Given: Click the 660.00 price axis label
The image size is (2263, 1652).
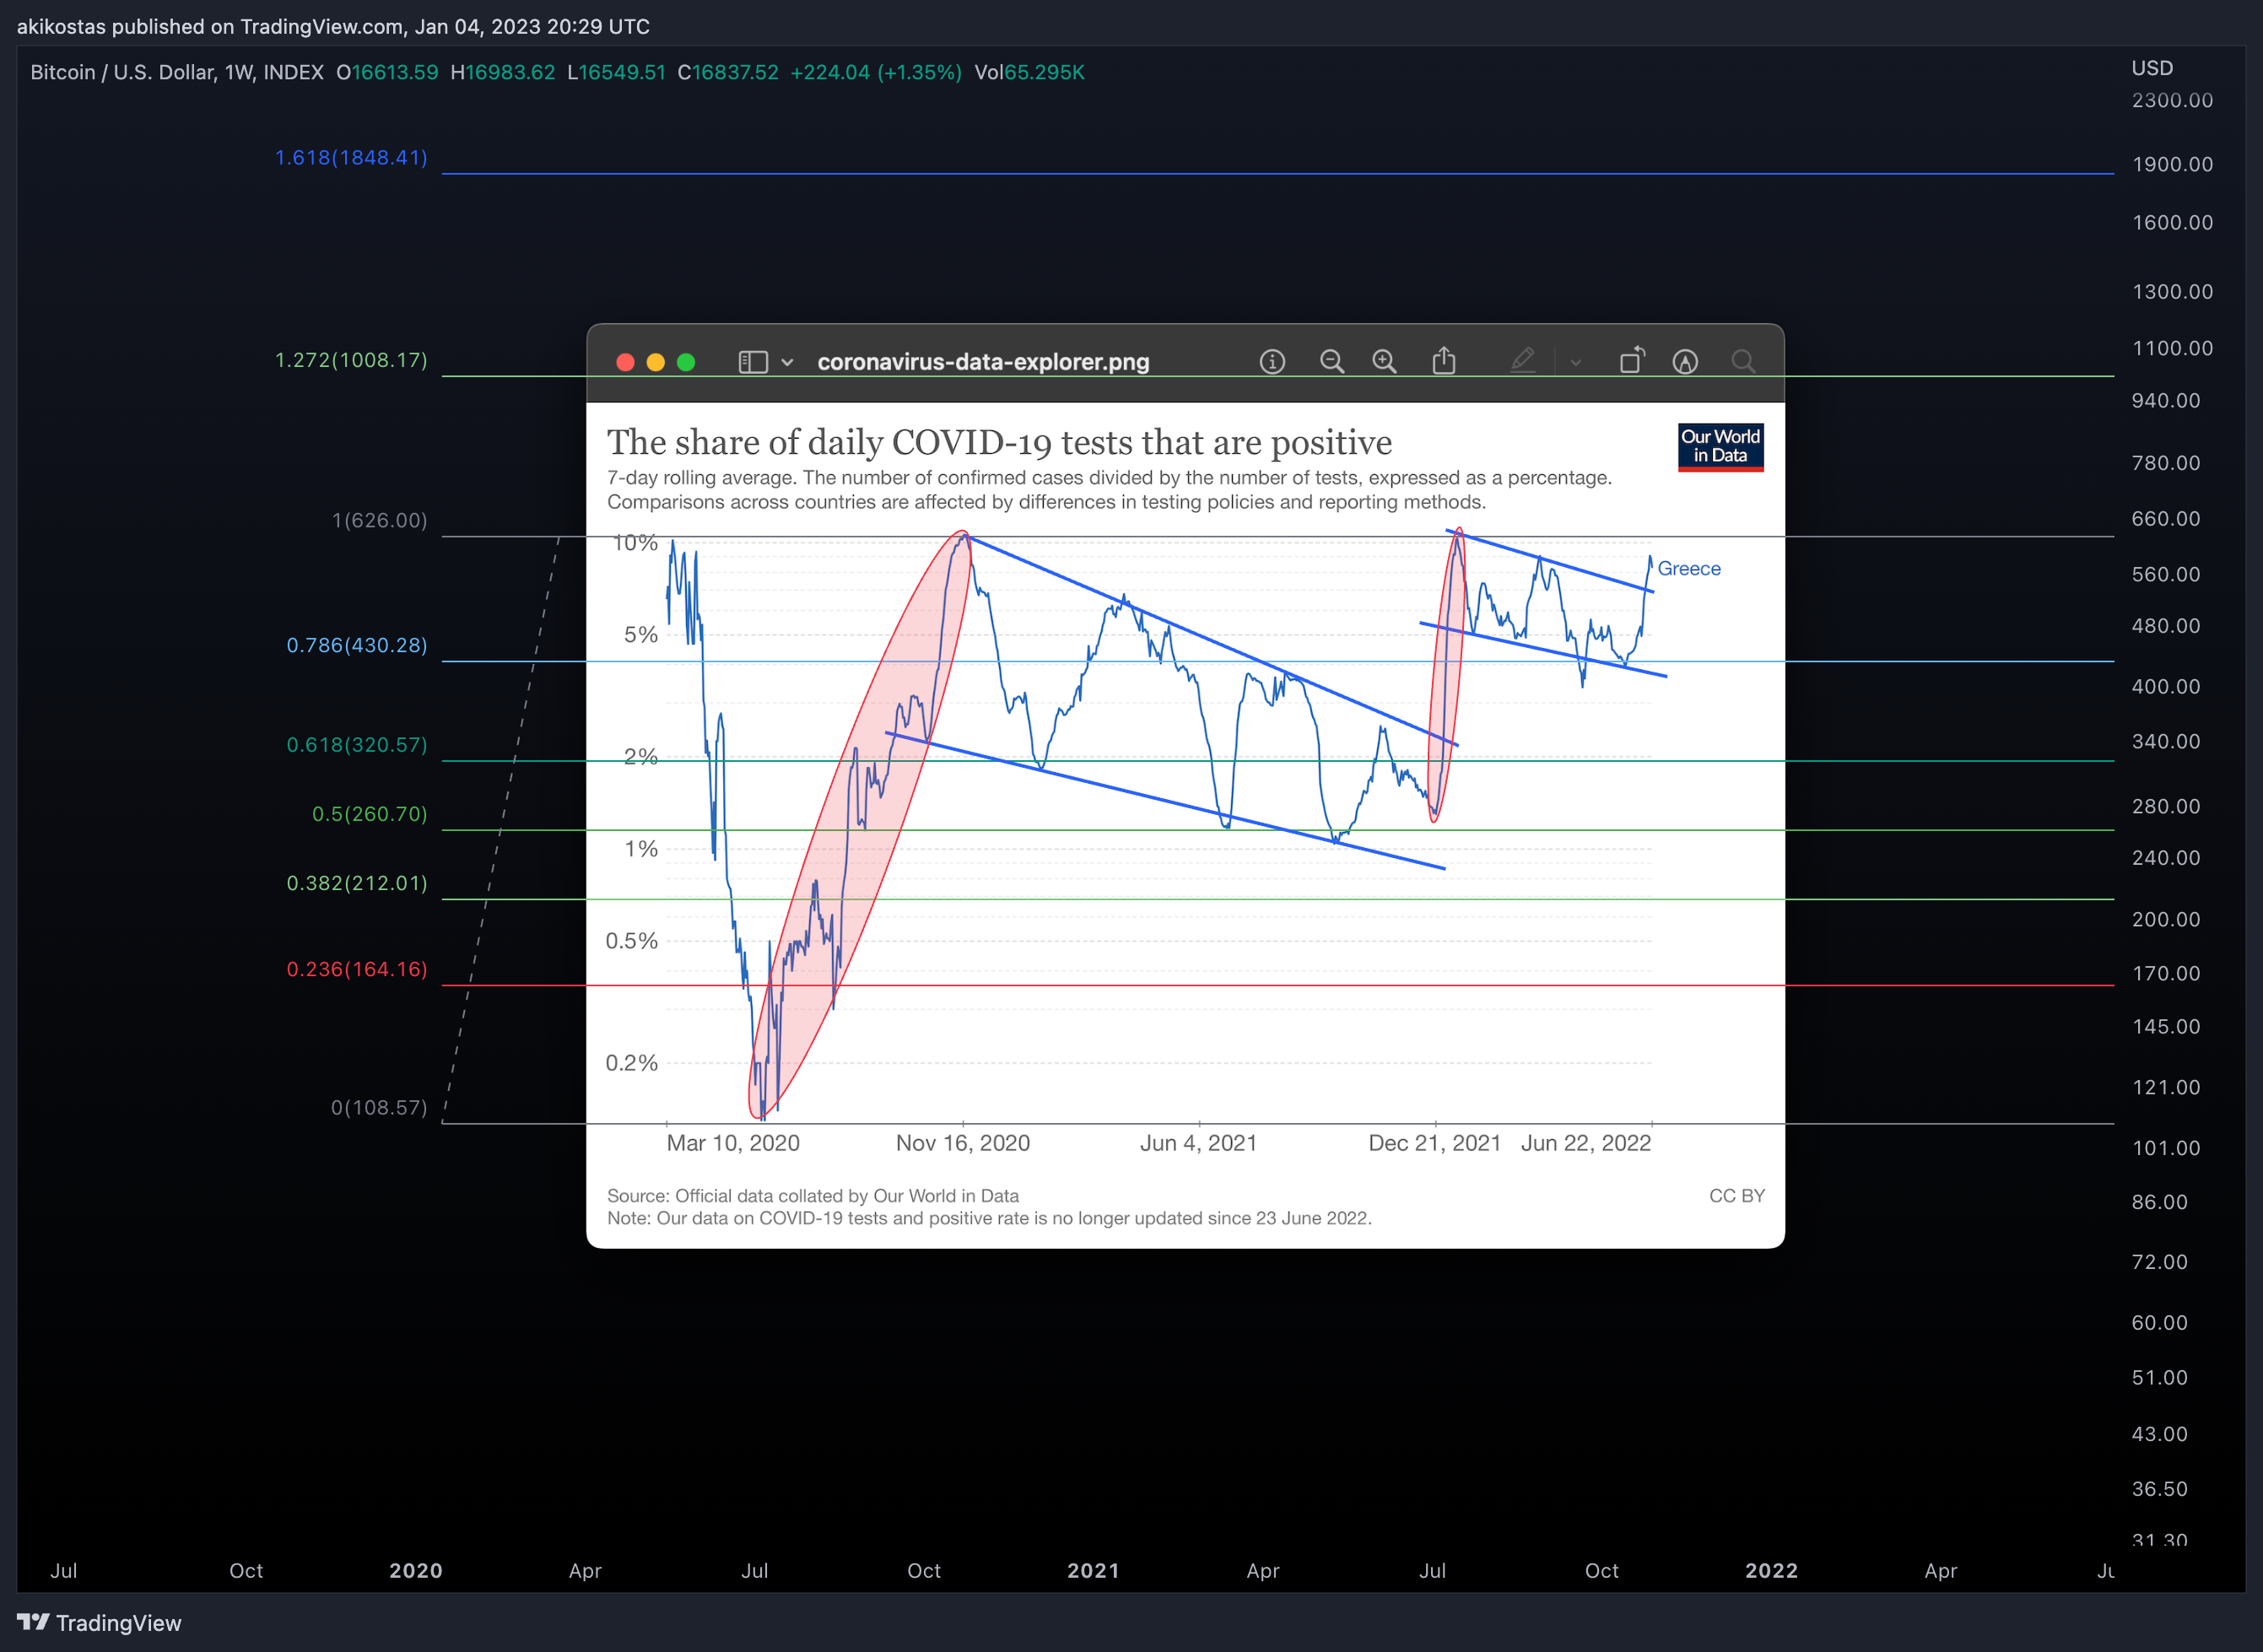Looking at the screenshot, I should (2166, 518).
